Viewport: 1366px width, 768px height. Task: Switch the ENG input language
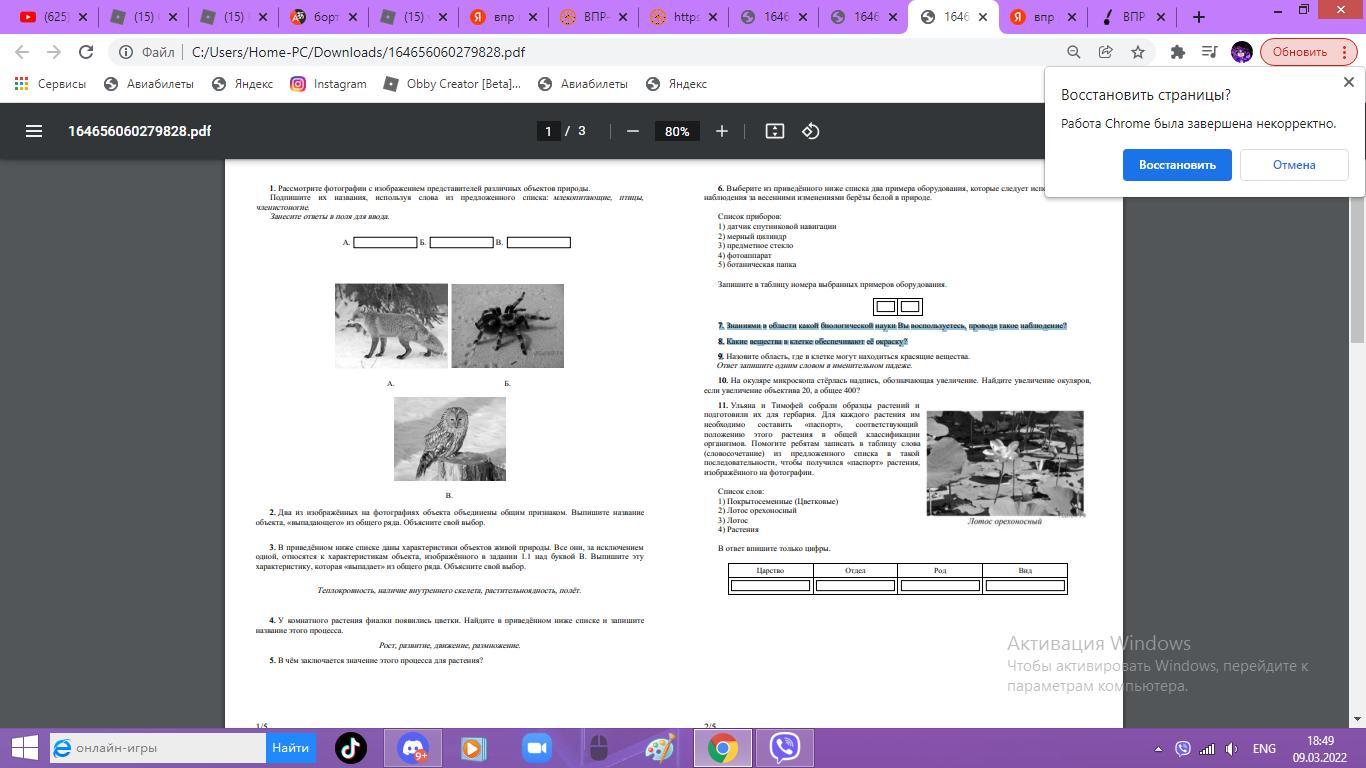click(1264, 748)
